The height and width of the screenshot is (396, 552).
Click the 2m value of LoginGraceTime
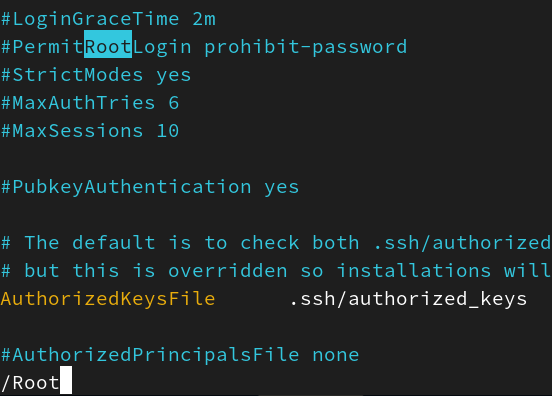pos(204,20)
